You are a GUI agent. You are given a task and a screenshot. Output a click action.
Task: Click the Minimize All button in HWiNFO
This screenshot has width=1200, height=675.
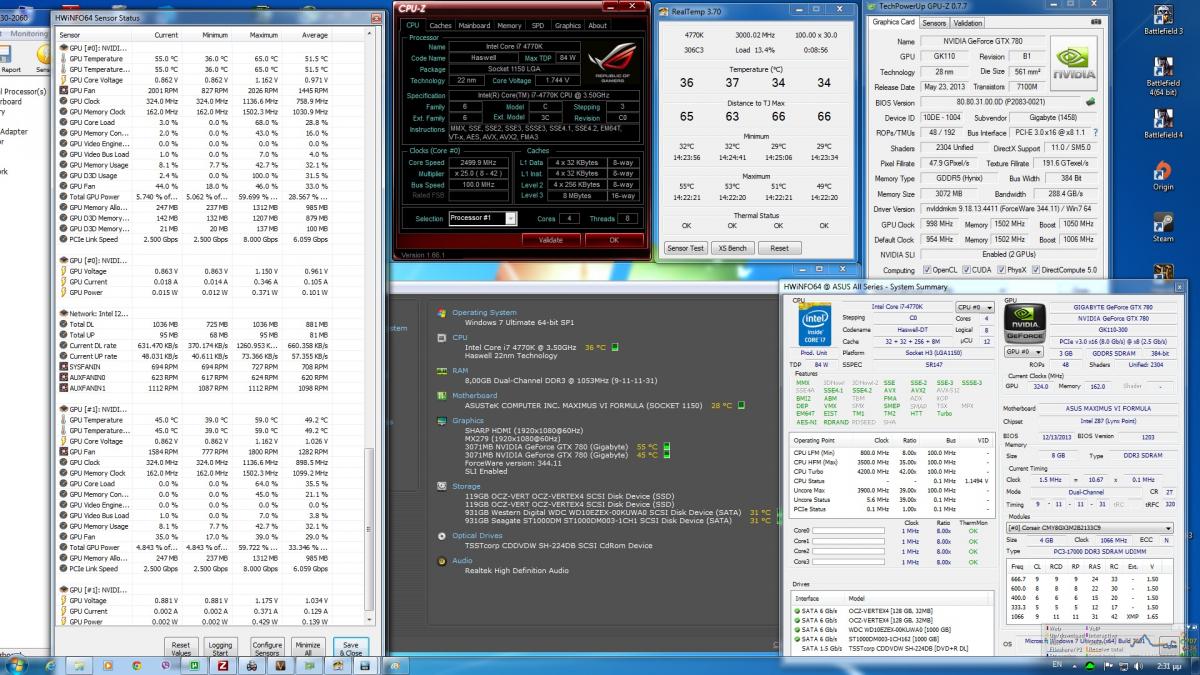click(x=308, y=646)
